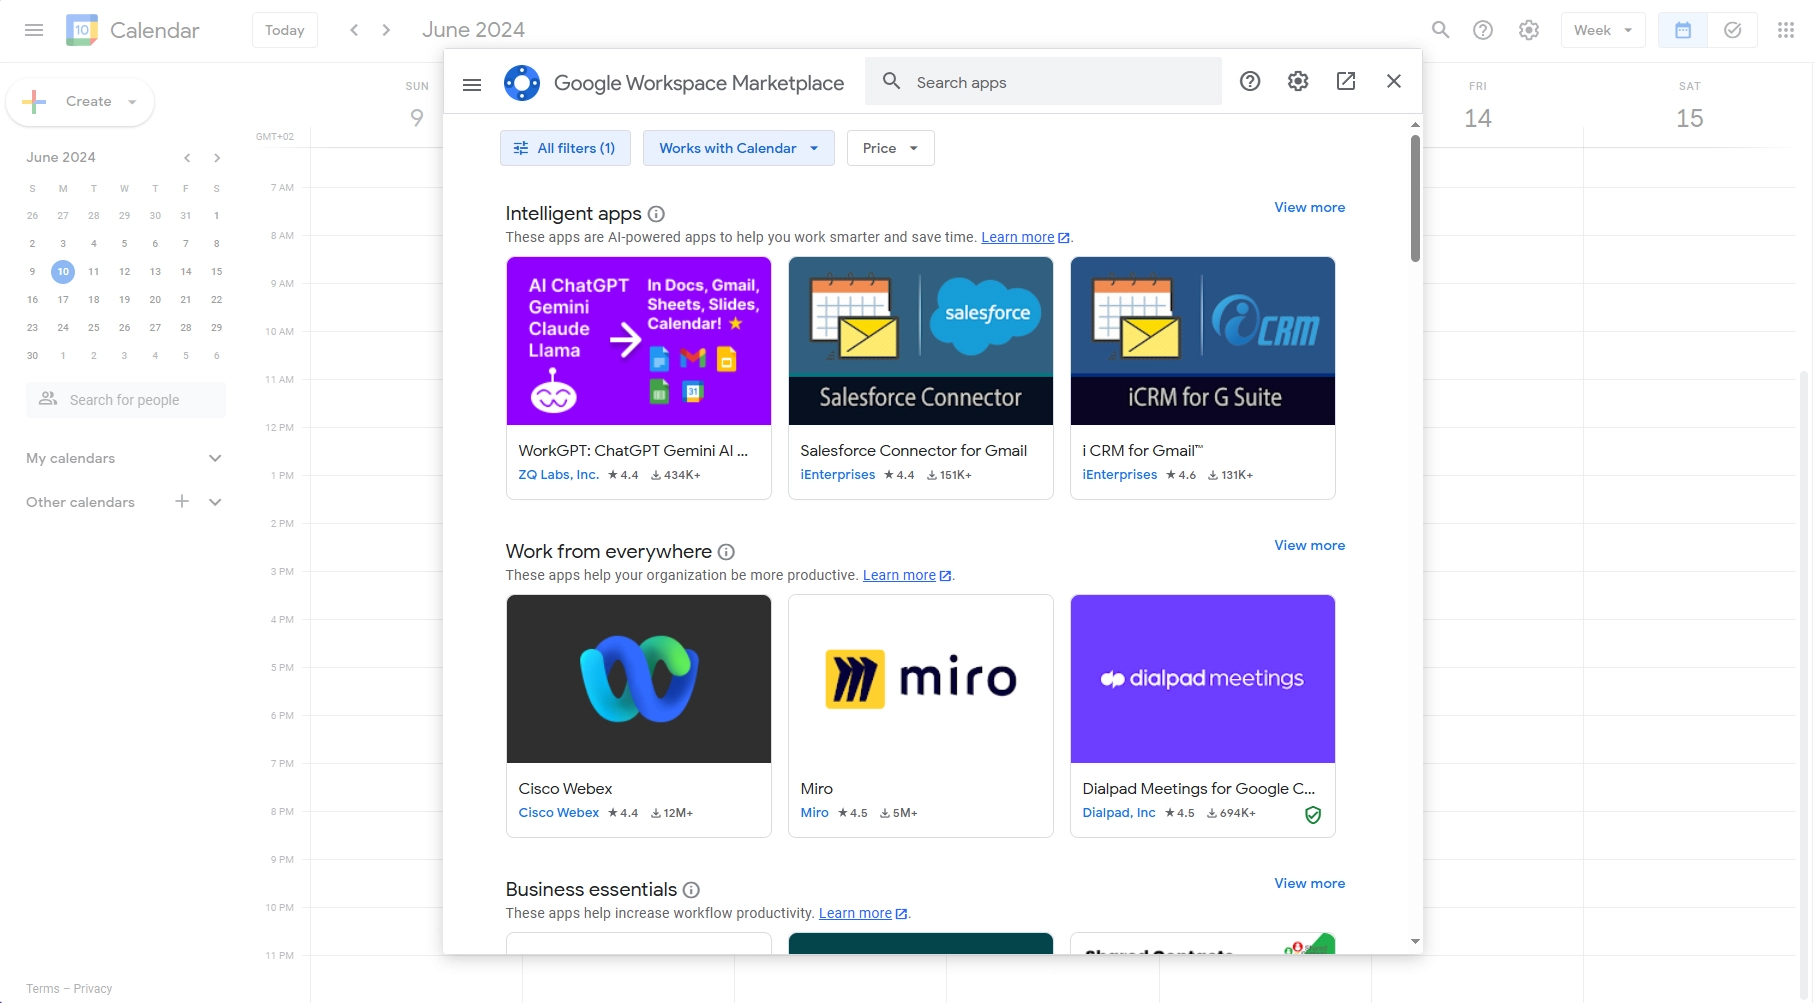
Task: Open the Week view dropdown
Action: [1603, 30]
